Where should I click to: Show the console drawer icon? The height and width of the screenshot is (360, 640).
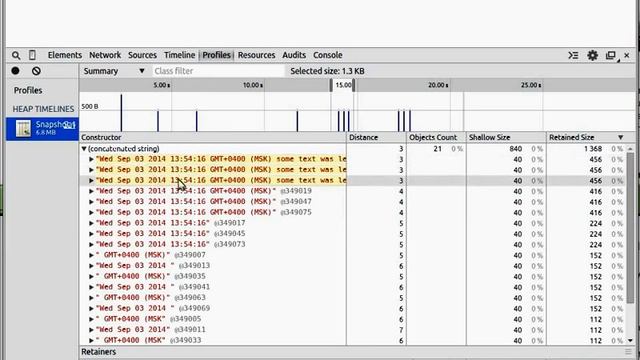coord(573,55)
